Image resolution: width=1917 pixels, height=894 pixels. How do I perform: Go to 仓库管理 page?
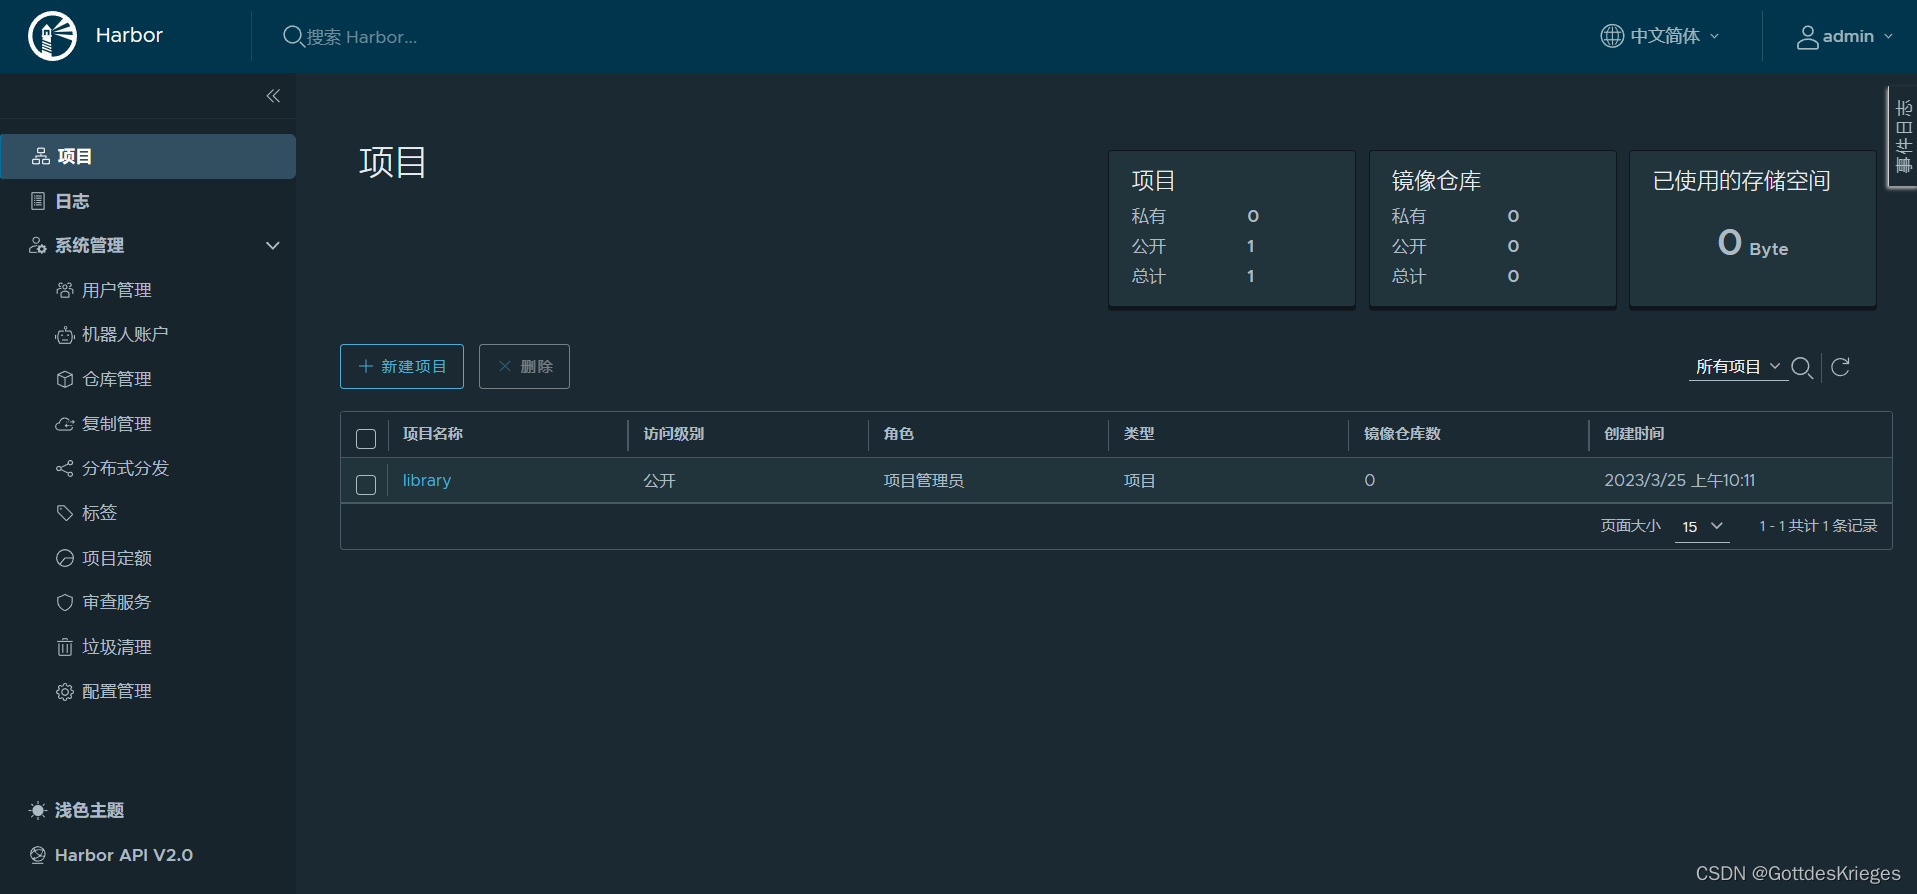pos(117,379)
